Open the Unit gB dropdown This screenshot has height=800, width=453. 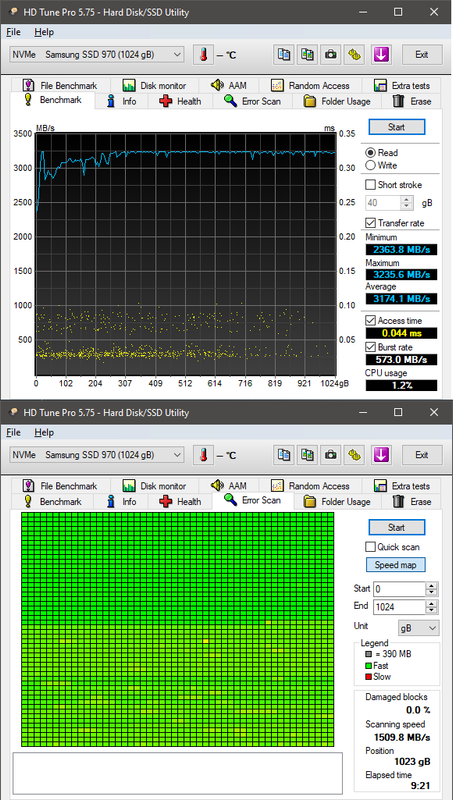pos(418,628)
